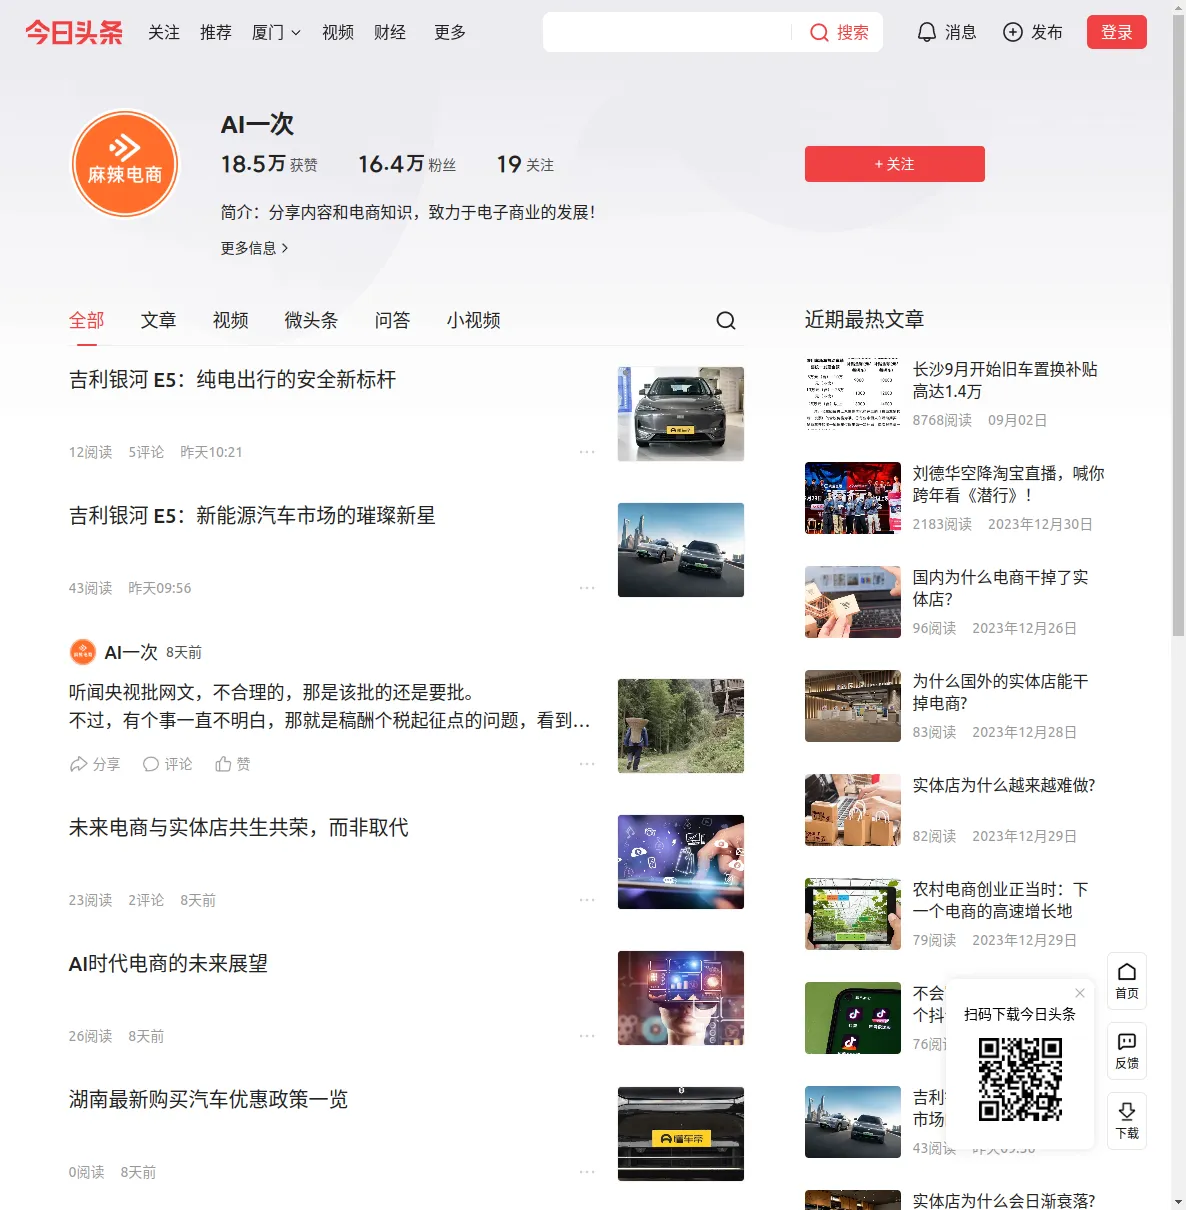Click small AI一次 avatar in post
1186x1210 pixels.
83,652
